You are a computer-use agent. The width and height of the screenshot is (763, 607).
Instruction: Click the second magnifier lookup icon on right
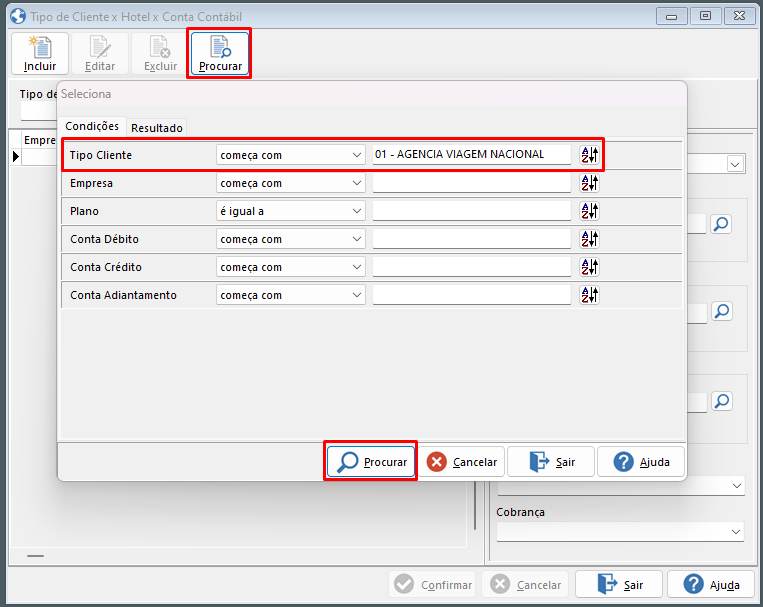click(x=722, y=311)
